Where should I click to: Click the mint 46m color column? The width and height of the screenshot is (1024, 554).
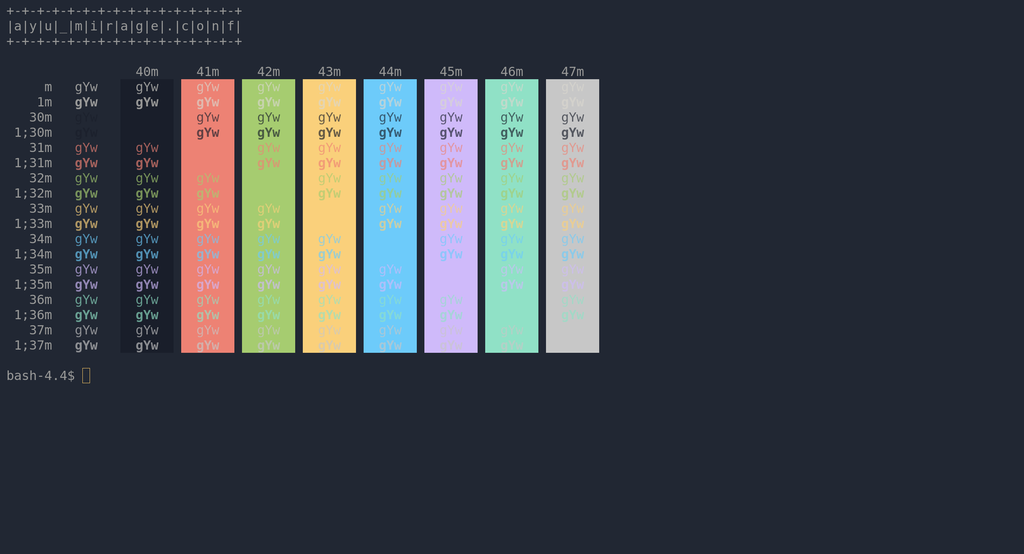512,216
